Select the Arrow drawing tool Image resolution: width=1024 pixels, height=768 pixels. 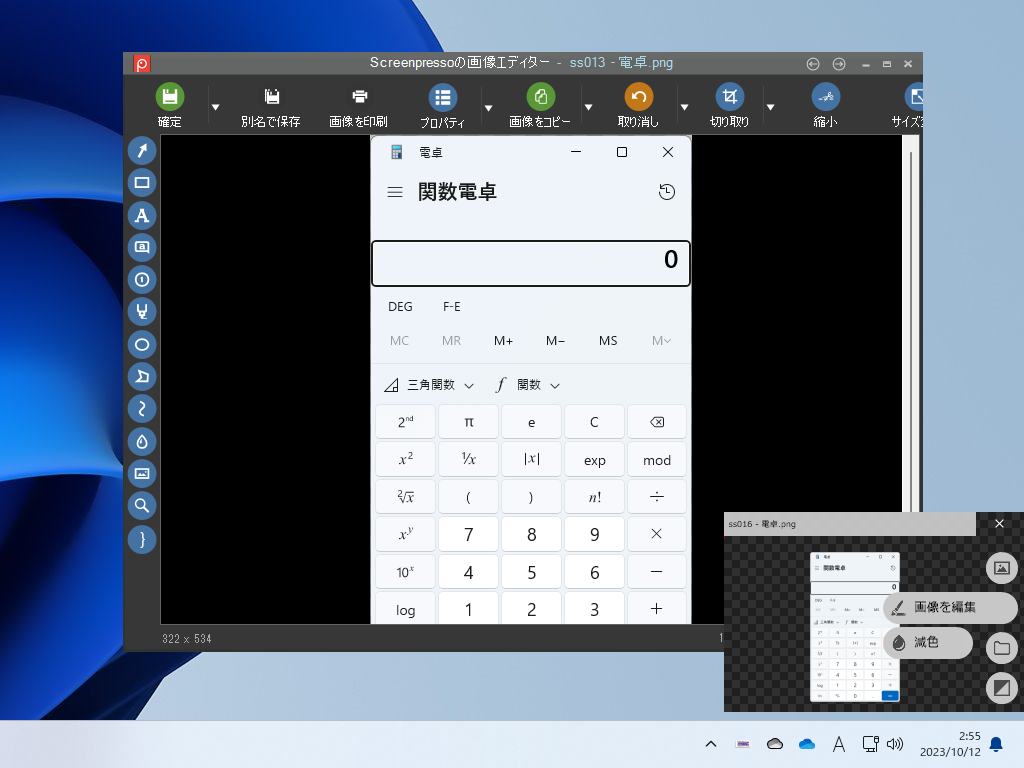click(x=142, y=150)
